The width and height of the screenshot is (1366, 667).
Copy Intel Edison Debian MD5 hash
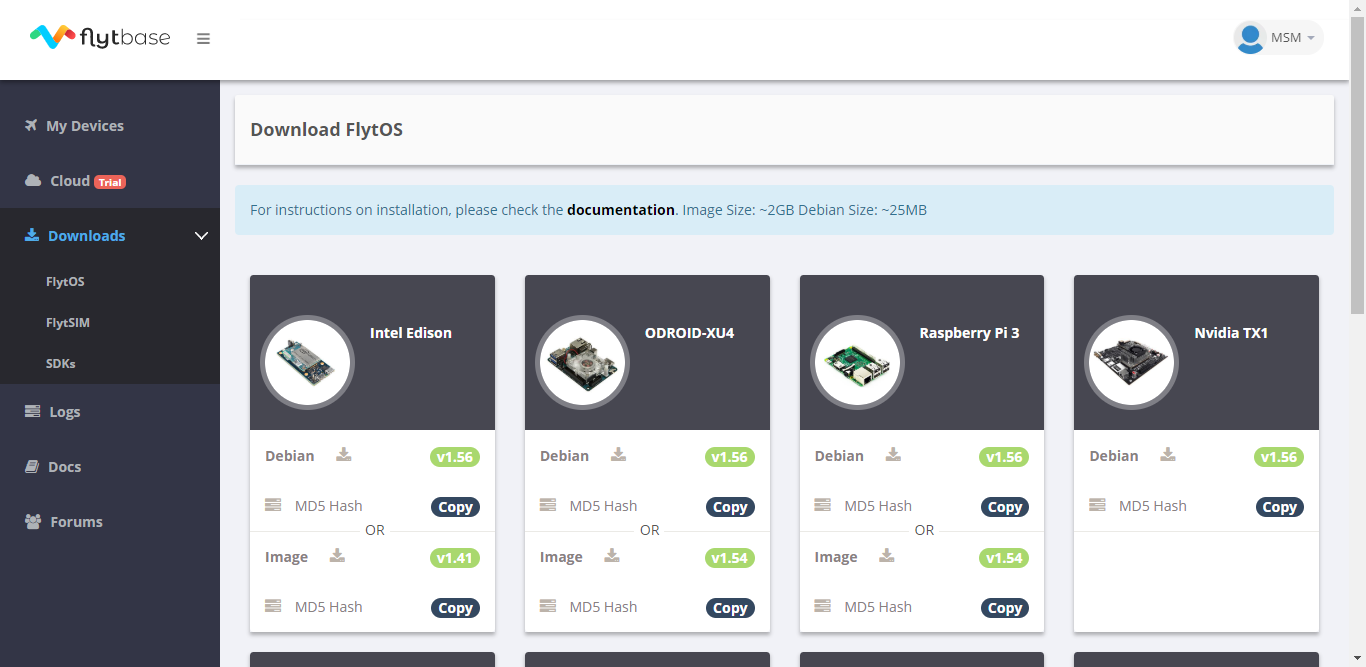pos(455,507)
